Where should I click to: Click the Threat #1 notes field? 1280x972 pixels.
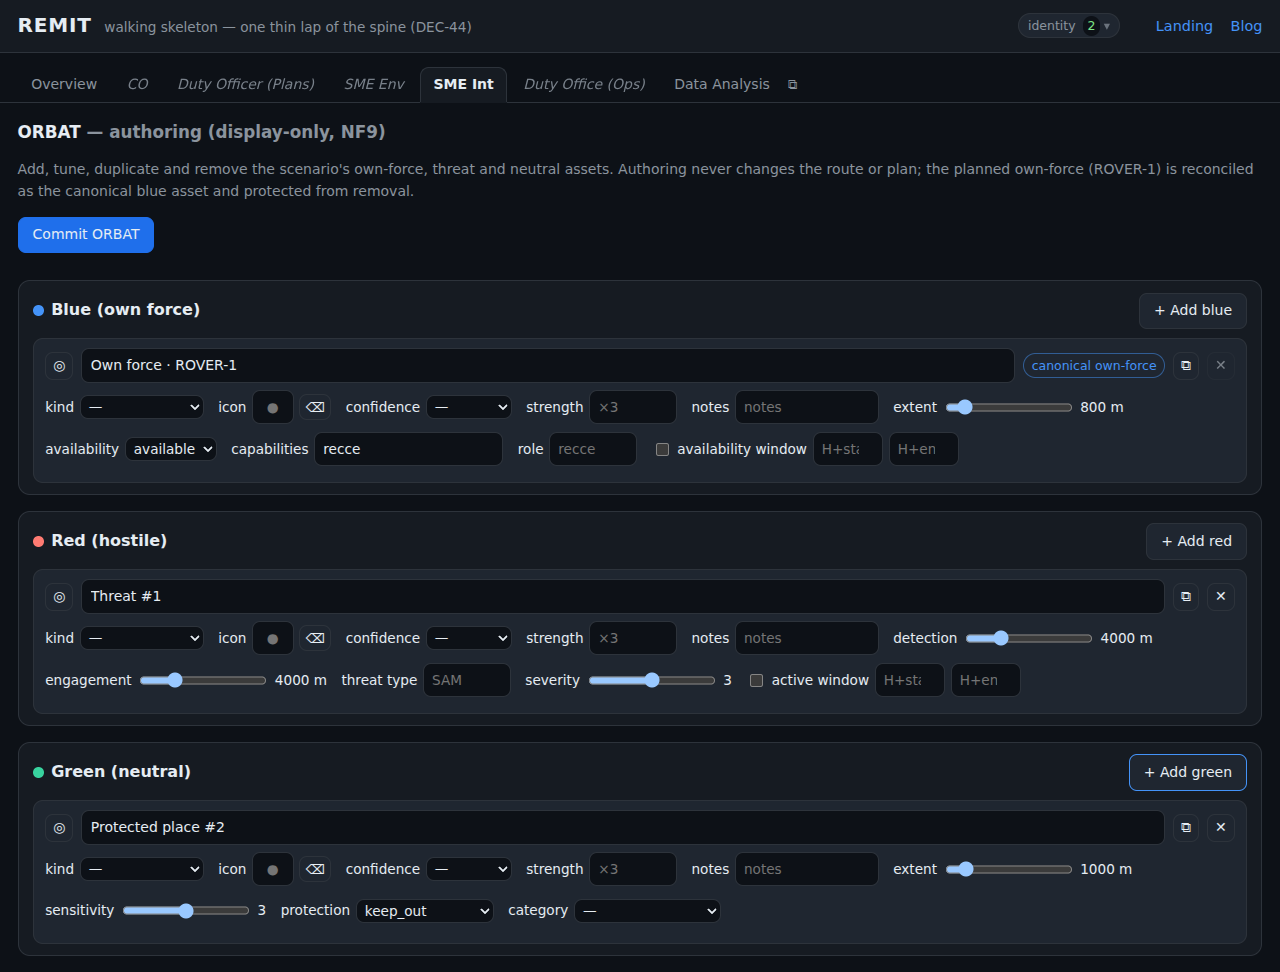click(x=807, y=639)
